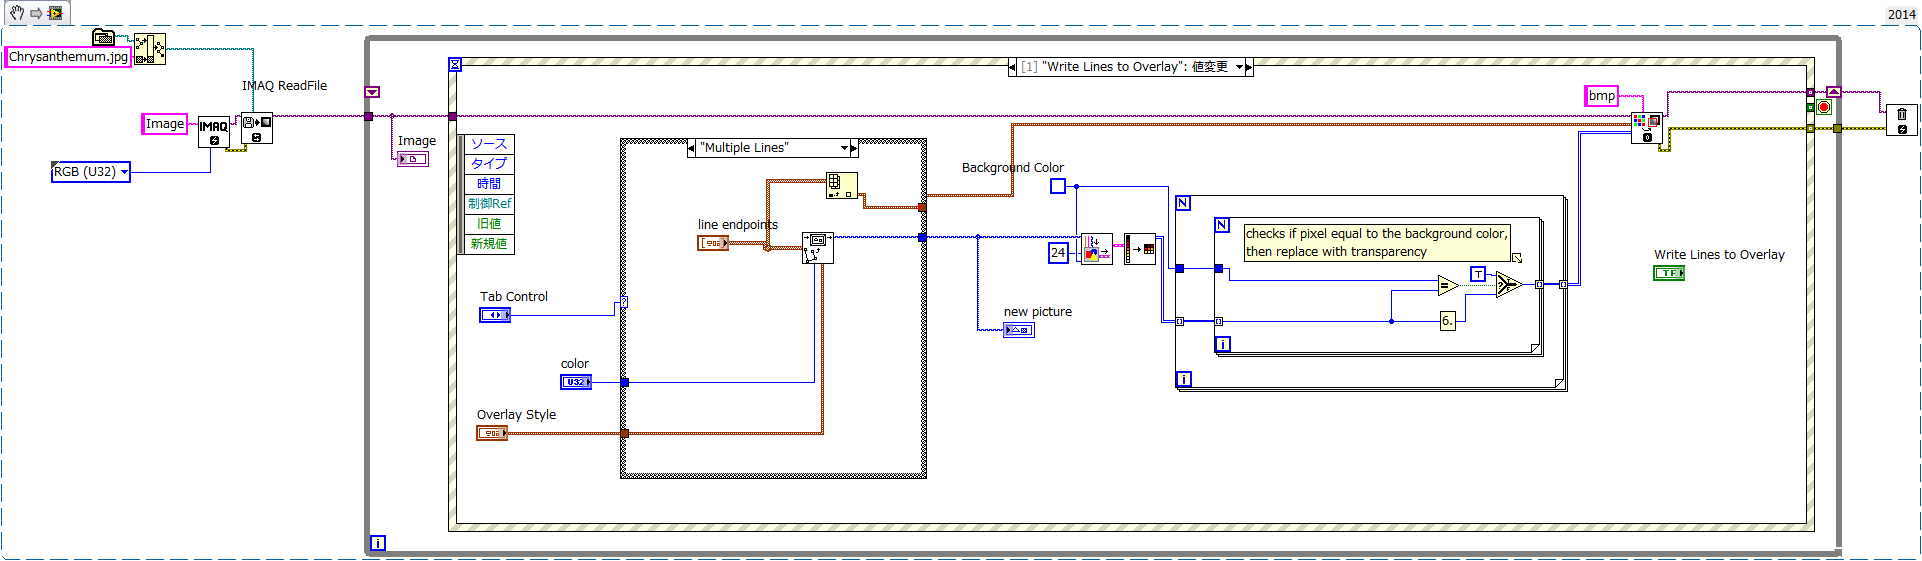Select the Select function node
This screenshot has width=1922, height=561.
pyautogui.click(x=1508, y=285)
